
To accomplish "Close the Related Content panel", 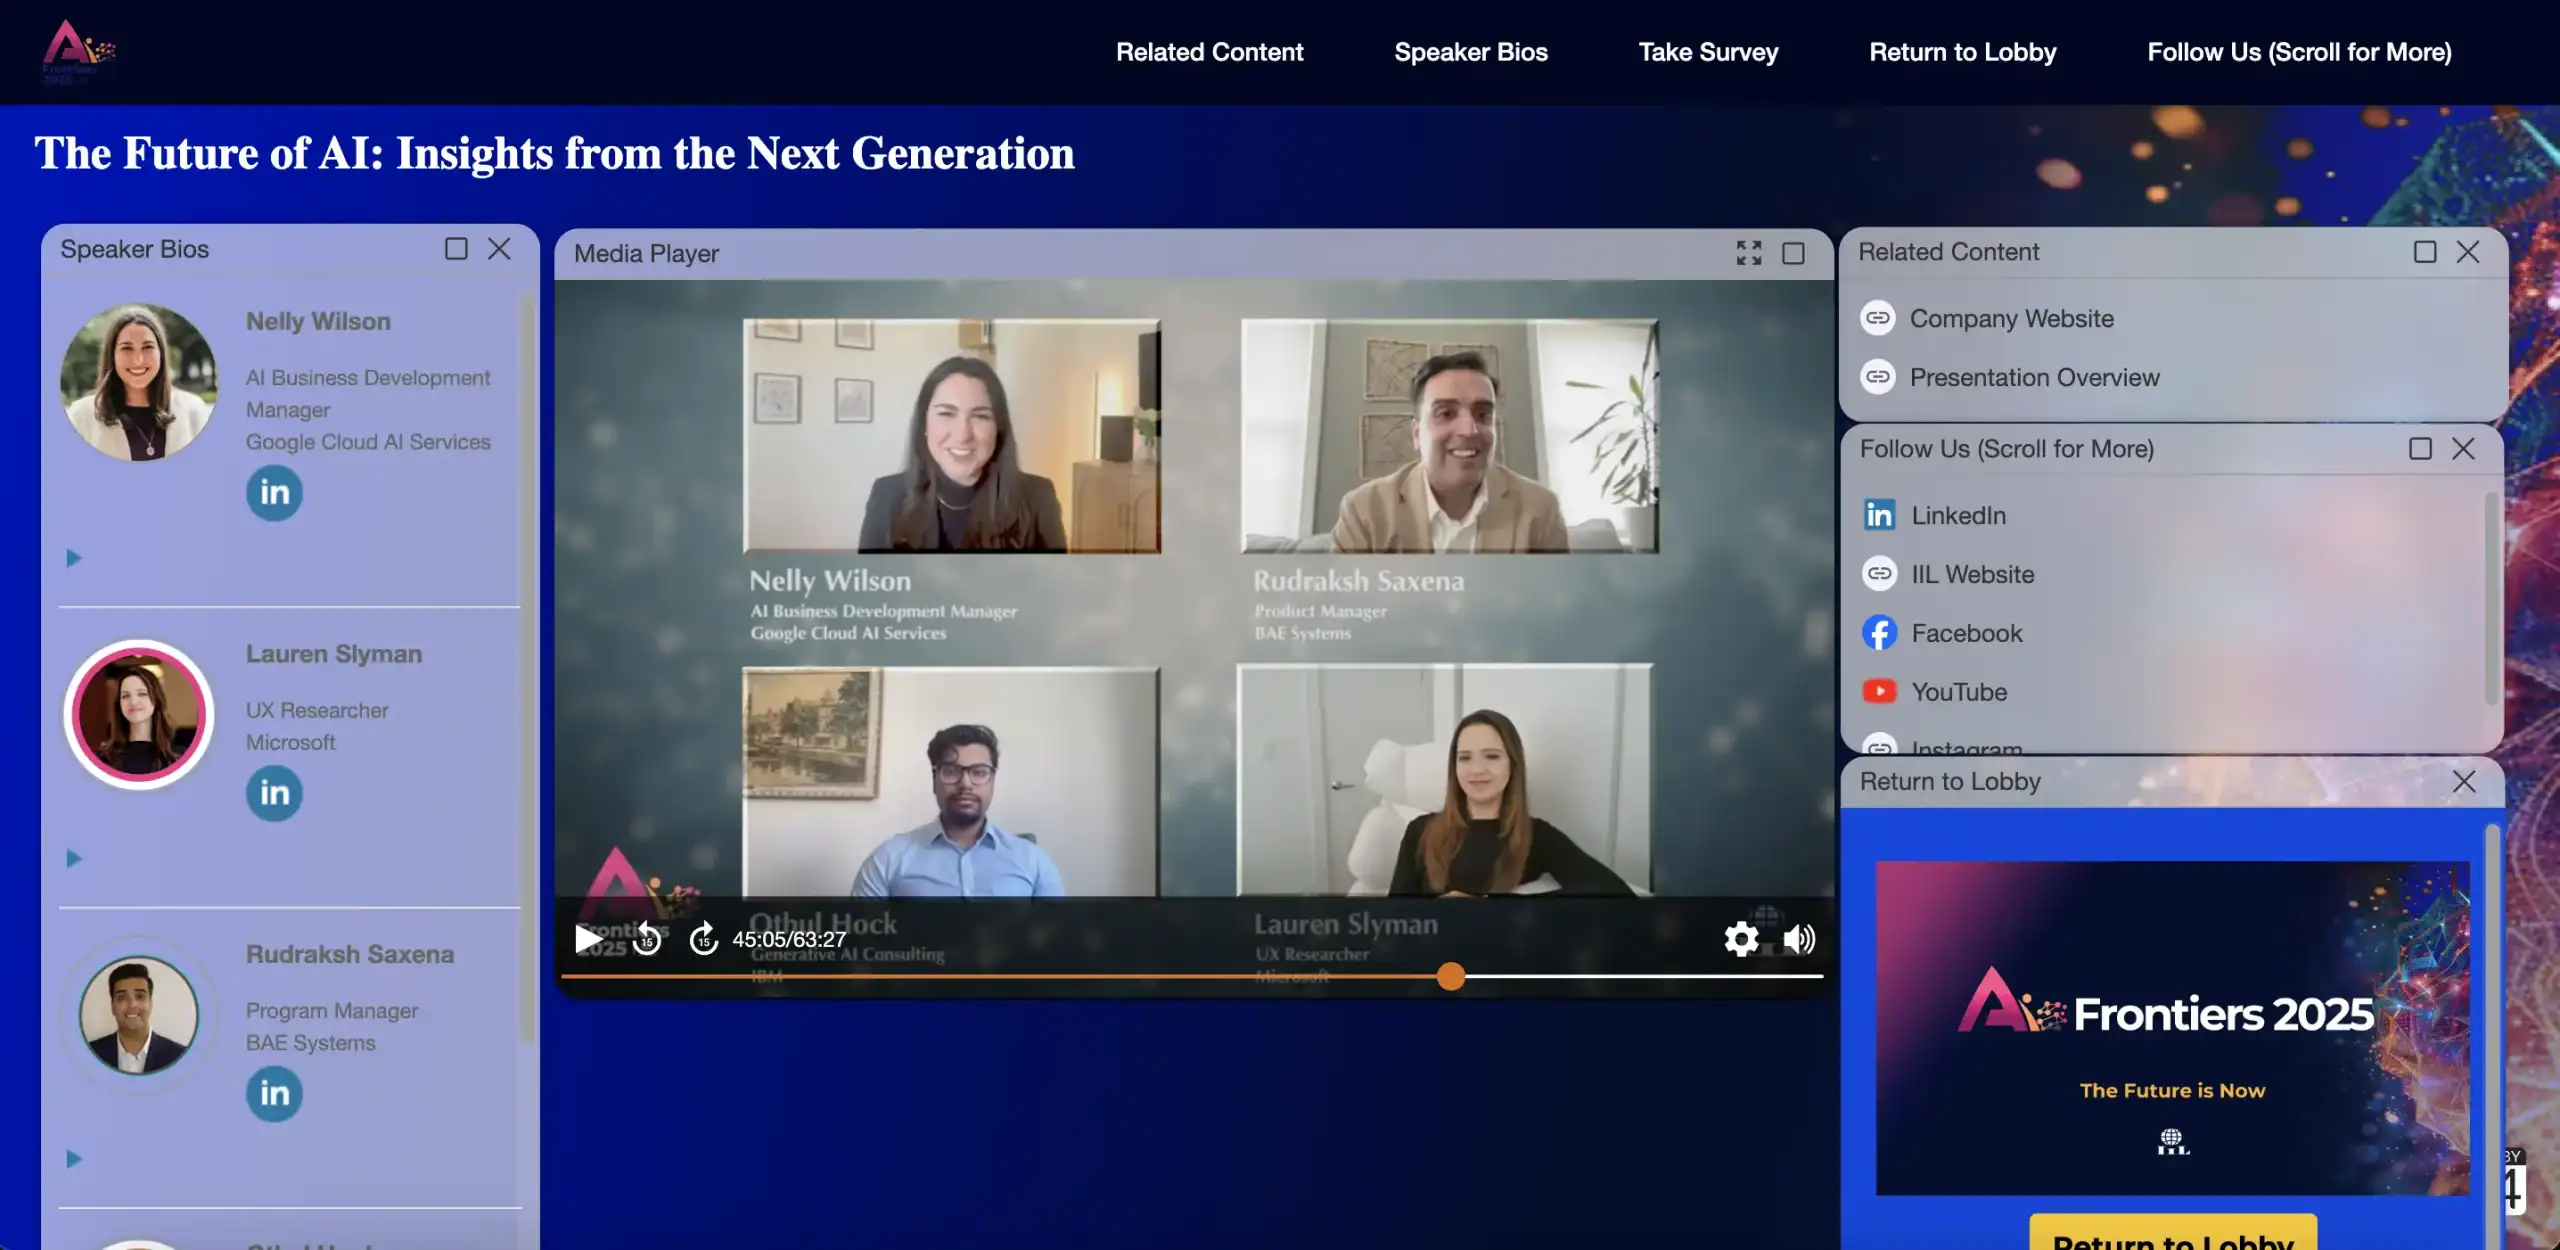I will coord(2468,252).
